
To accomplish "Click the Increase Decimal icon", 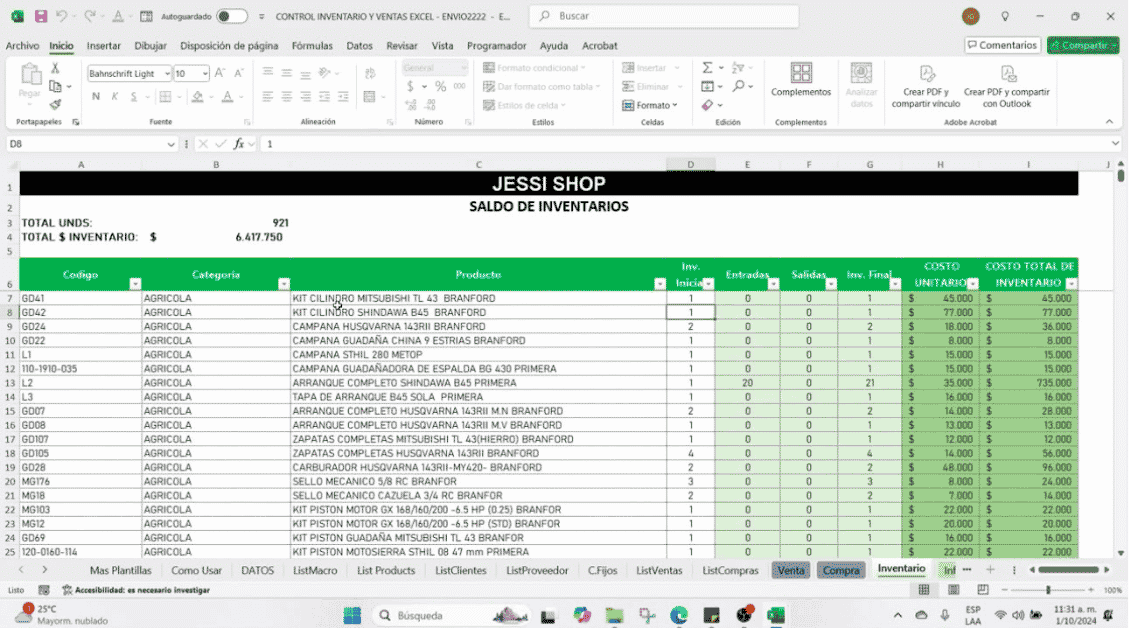I will 411,105.
